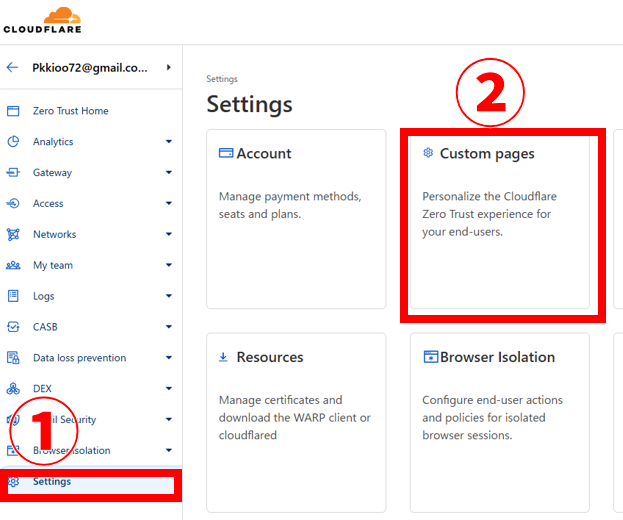This screenshot has width=623, height=520.
Task: Click the Zero Trust Home icon
Action: 13,111
